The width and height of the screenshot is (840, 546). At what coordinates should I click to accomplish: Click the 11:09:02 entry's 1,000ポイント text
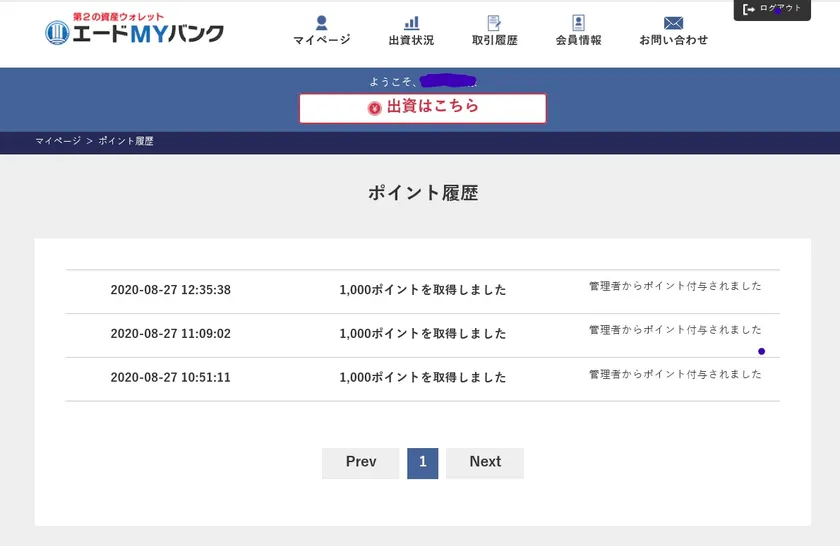pos(422,334)
